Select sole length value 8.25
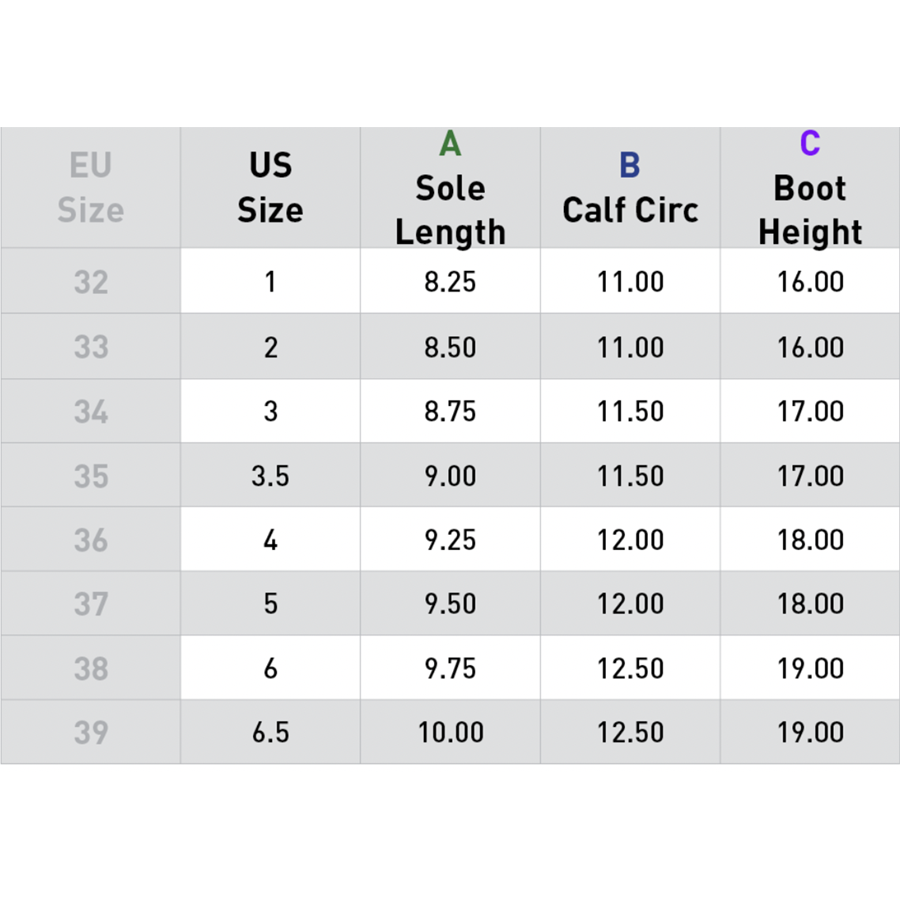Image resolution: width=900 pixels, height=900 pixels. coord(450,282)
